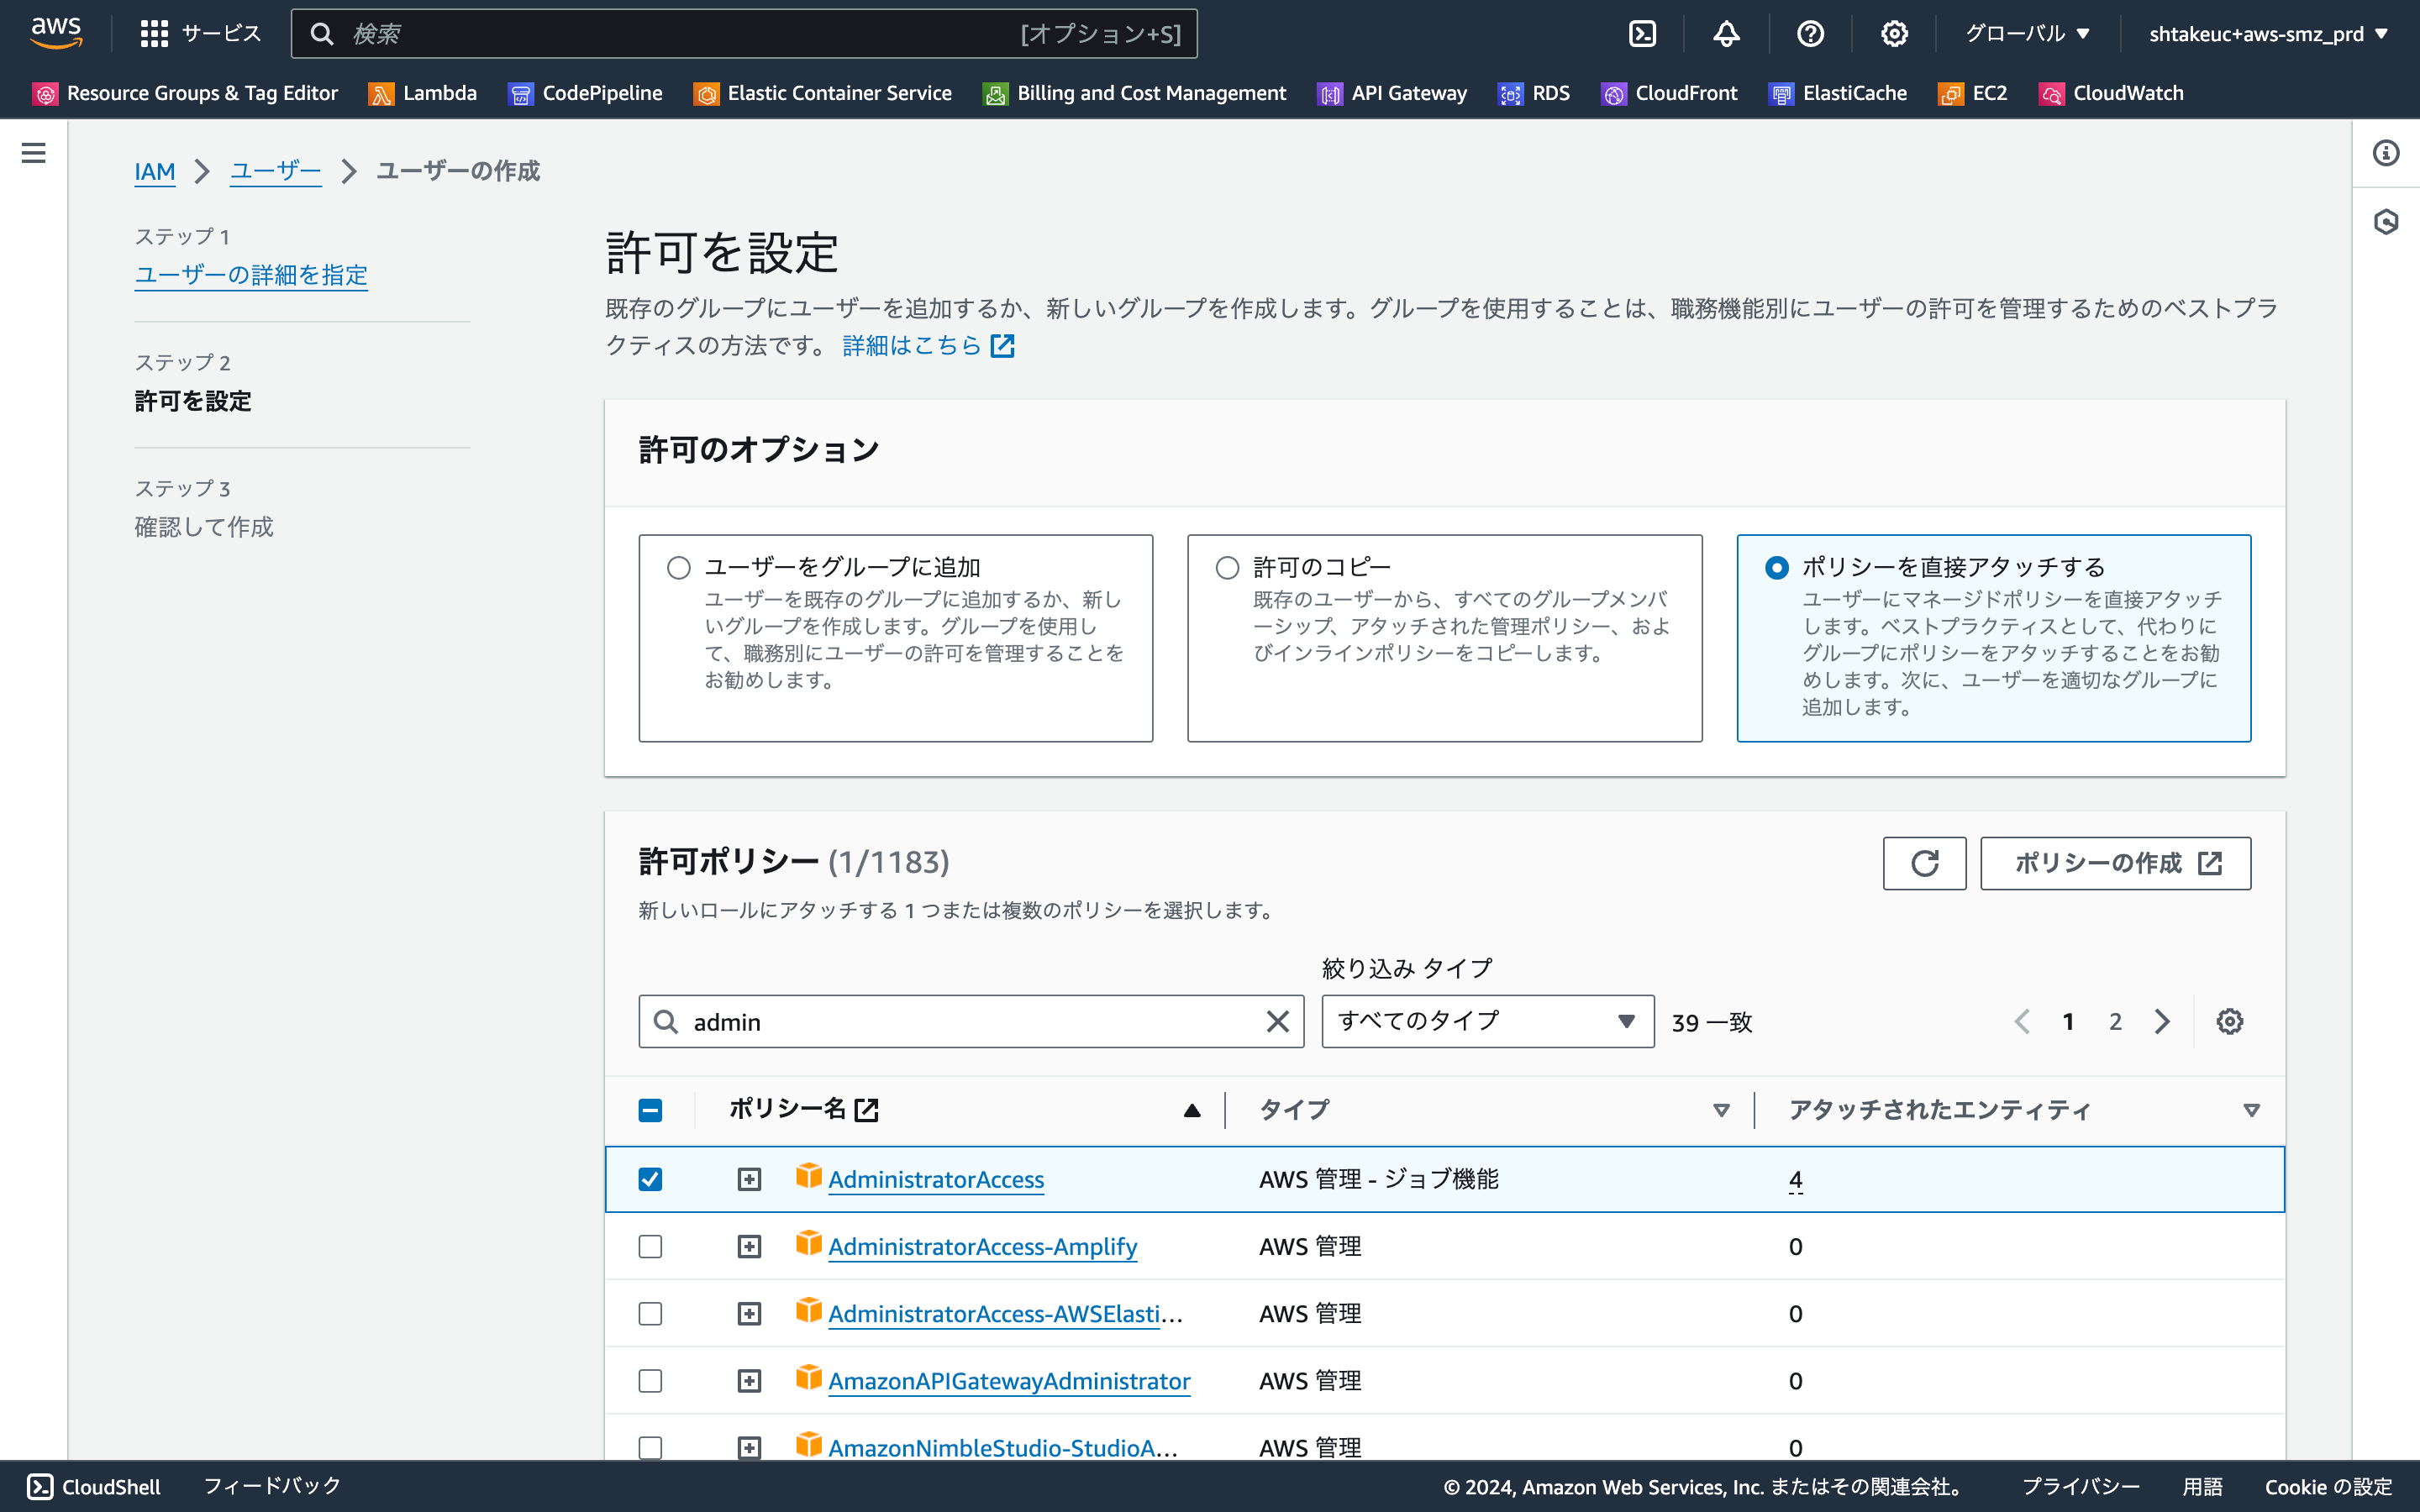Open the info panel icon on right
Viewport: 2420px width, 1512px height.
[2386, 153]
